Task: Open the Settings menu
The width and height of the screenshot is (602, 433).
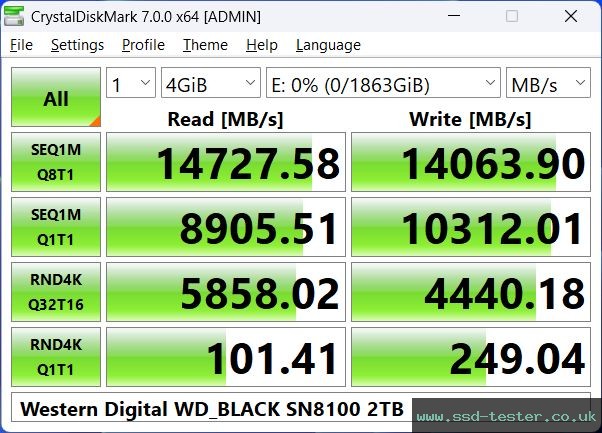Action: 77,45
